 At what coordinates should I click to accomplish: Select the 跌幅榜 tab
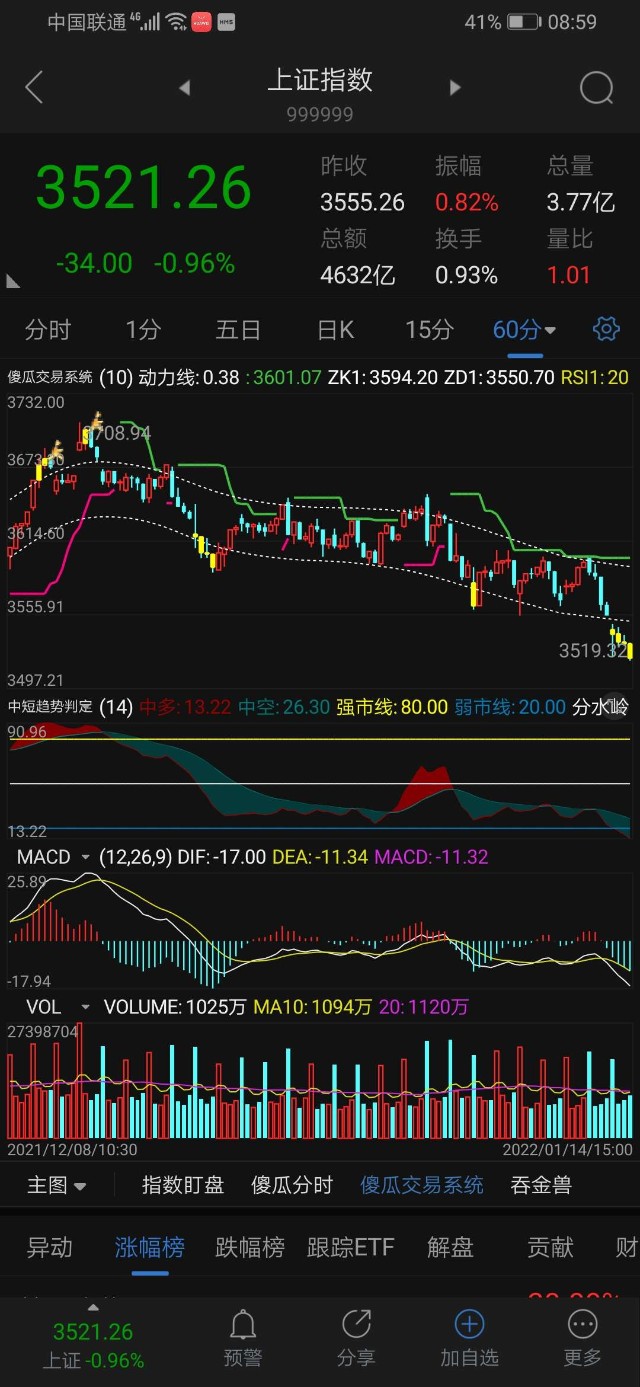(x=250, y=1247)
